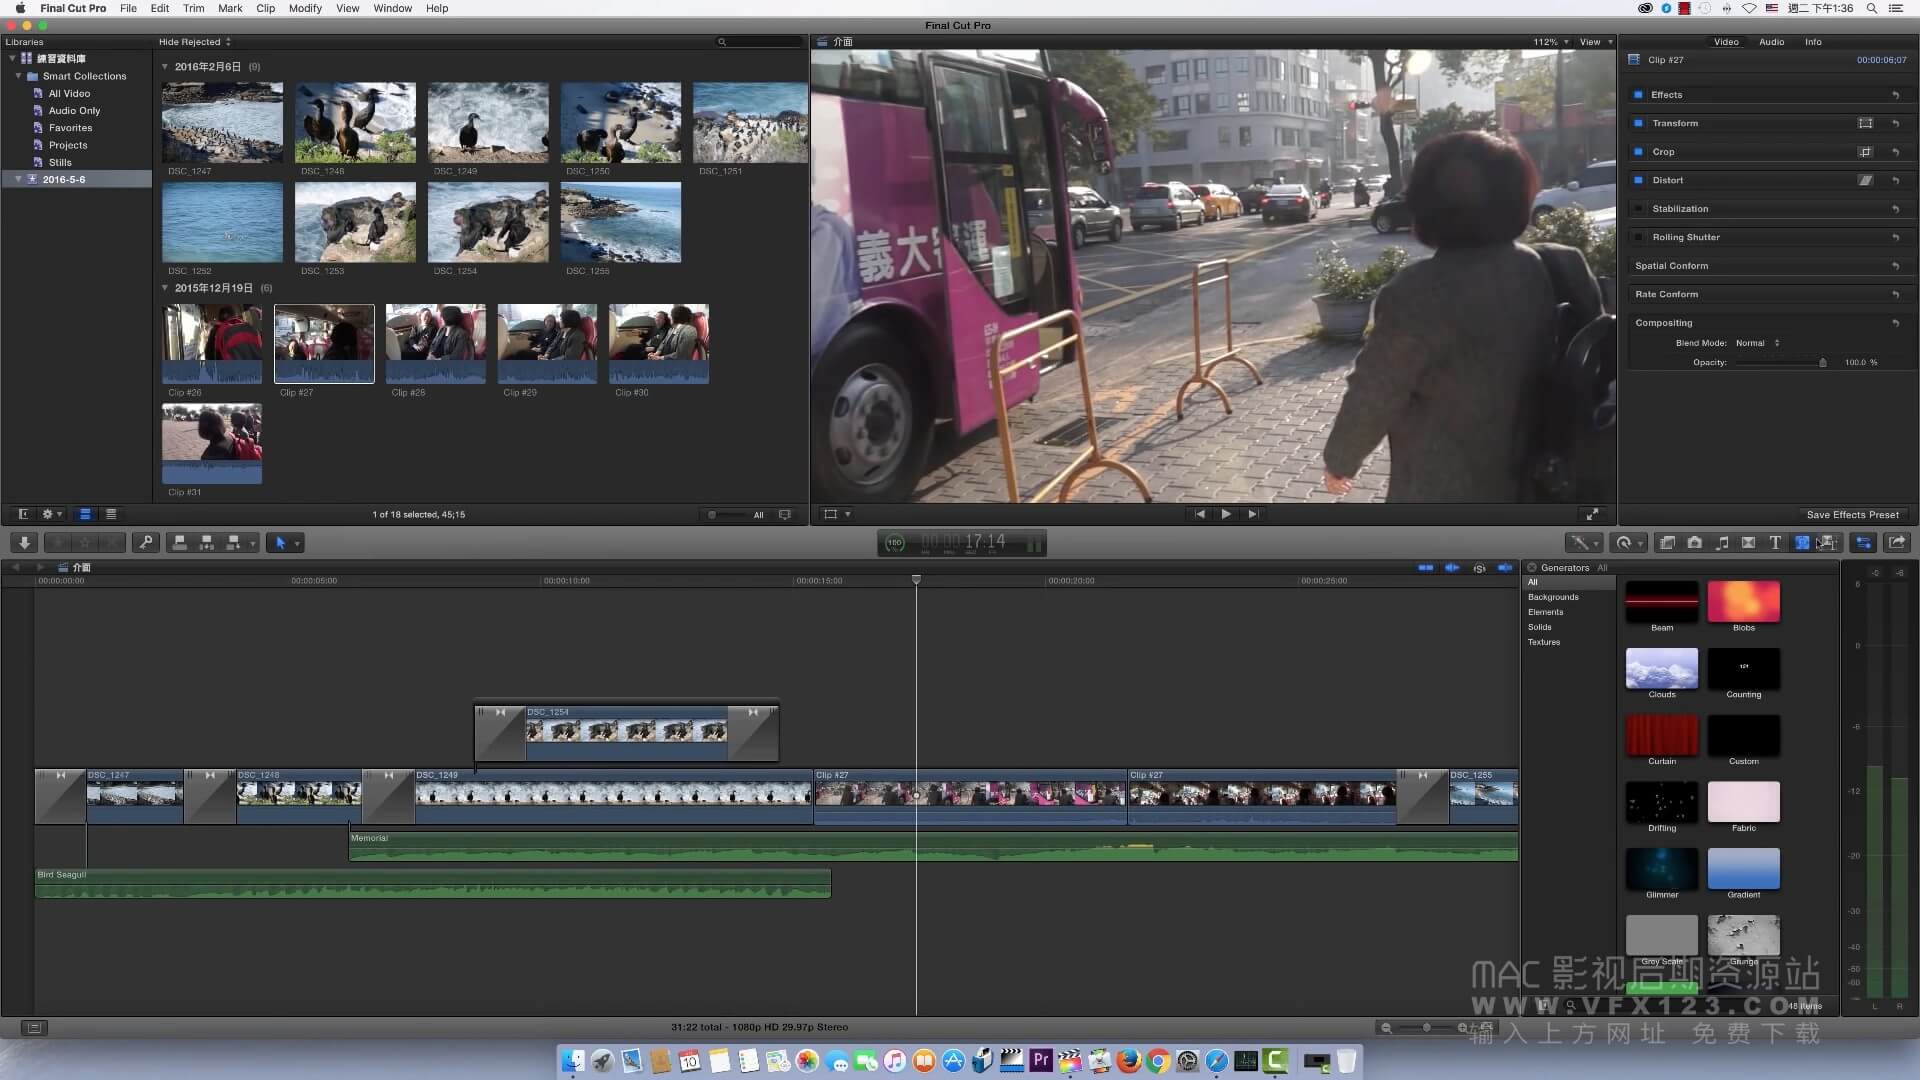
Task: Collapse the 2015年12月19日 event group
Action: 165,288
